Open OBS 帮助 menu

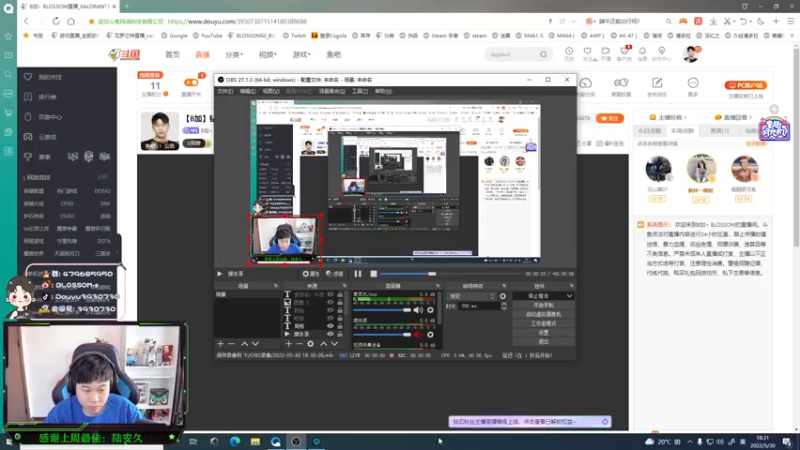(383, 91)
